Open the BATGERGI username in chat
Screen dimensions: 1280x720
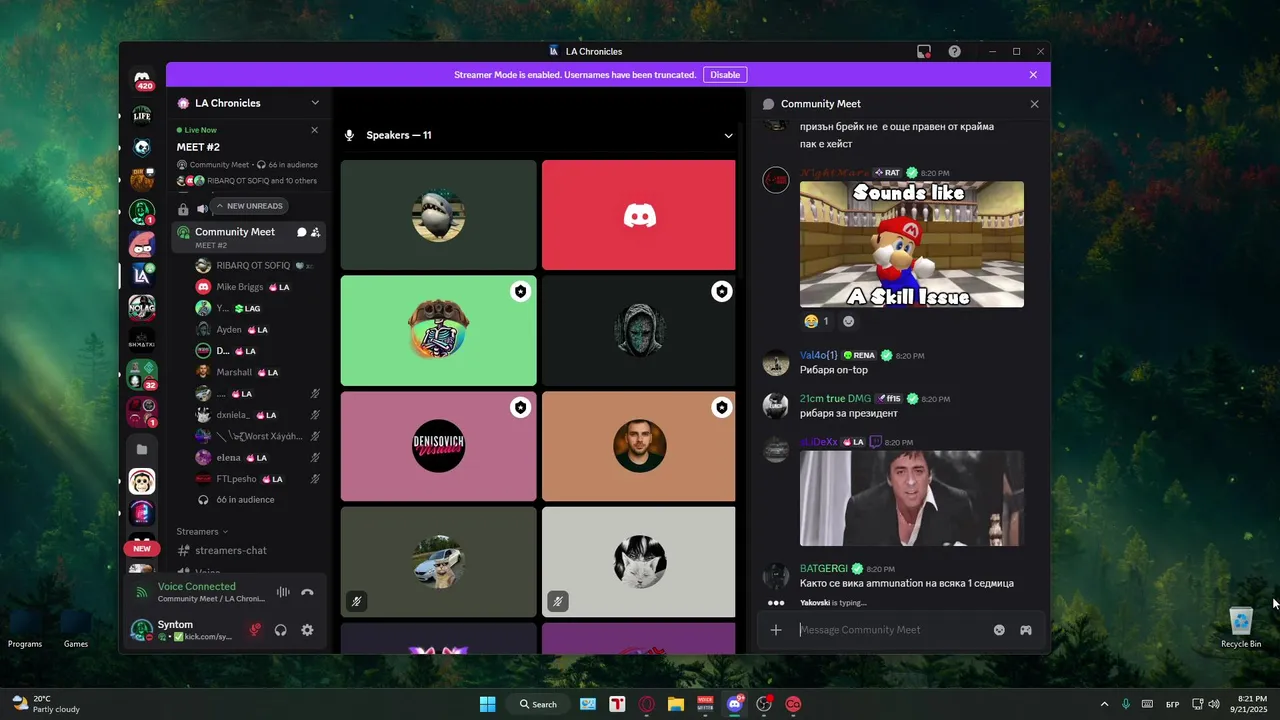click(x=824, y=568)
